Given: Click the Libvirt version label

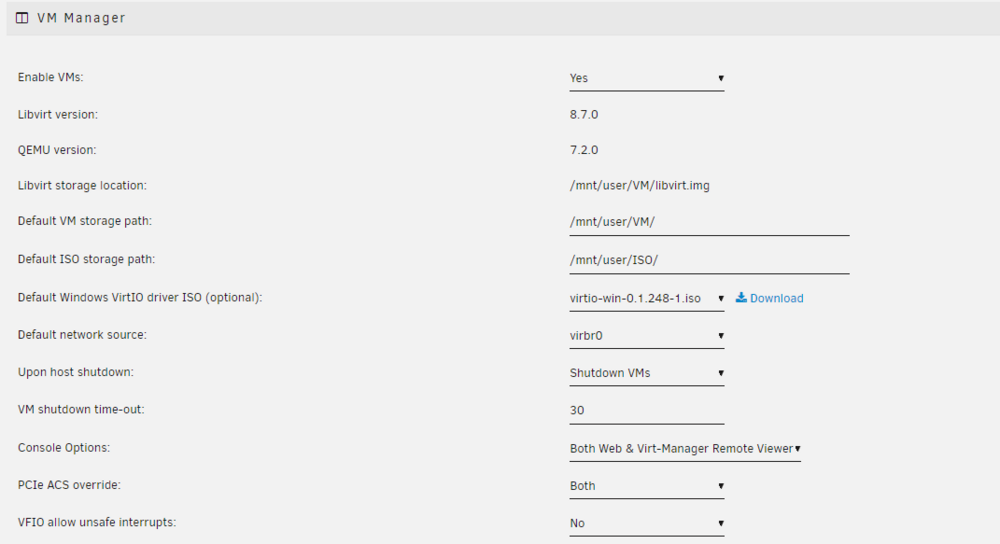Looking at the screenshot, I should [57, 115].
